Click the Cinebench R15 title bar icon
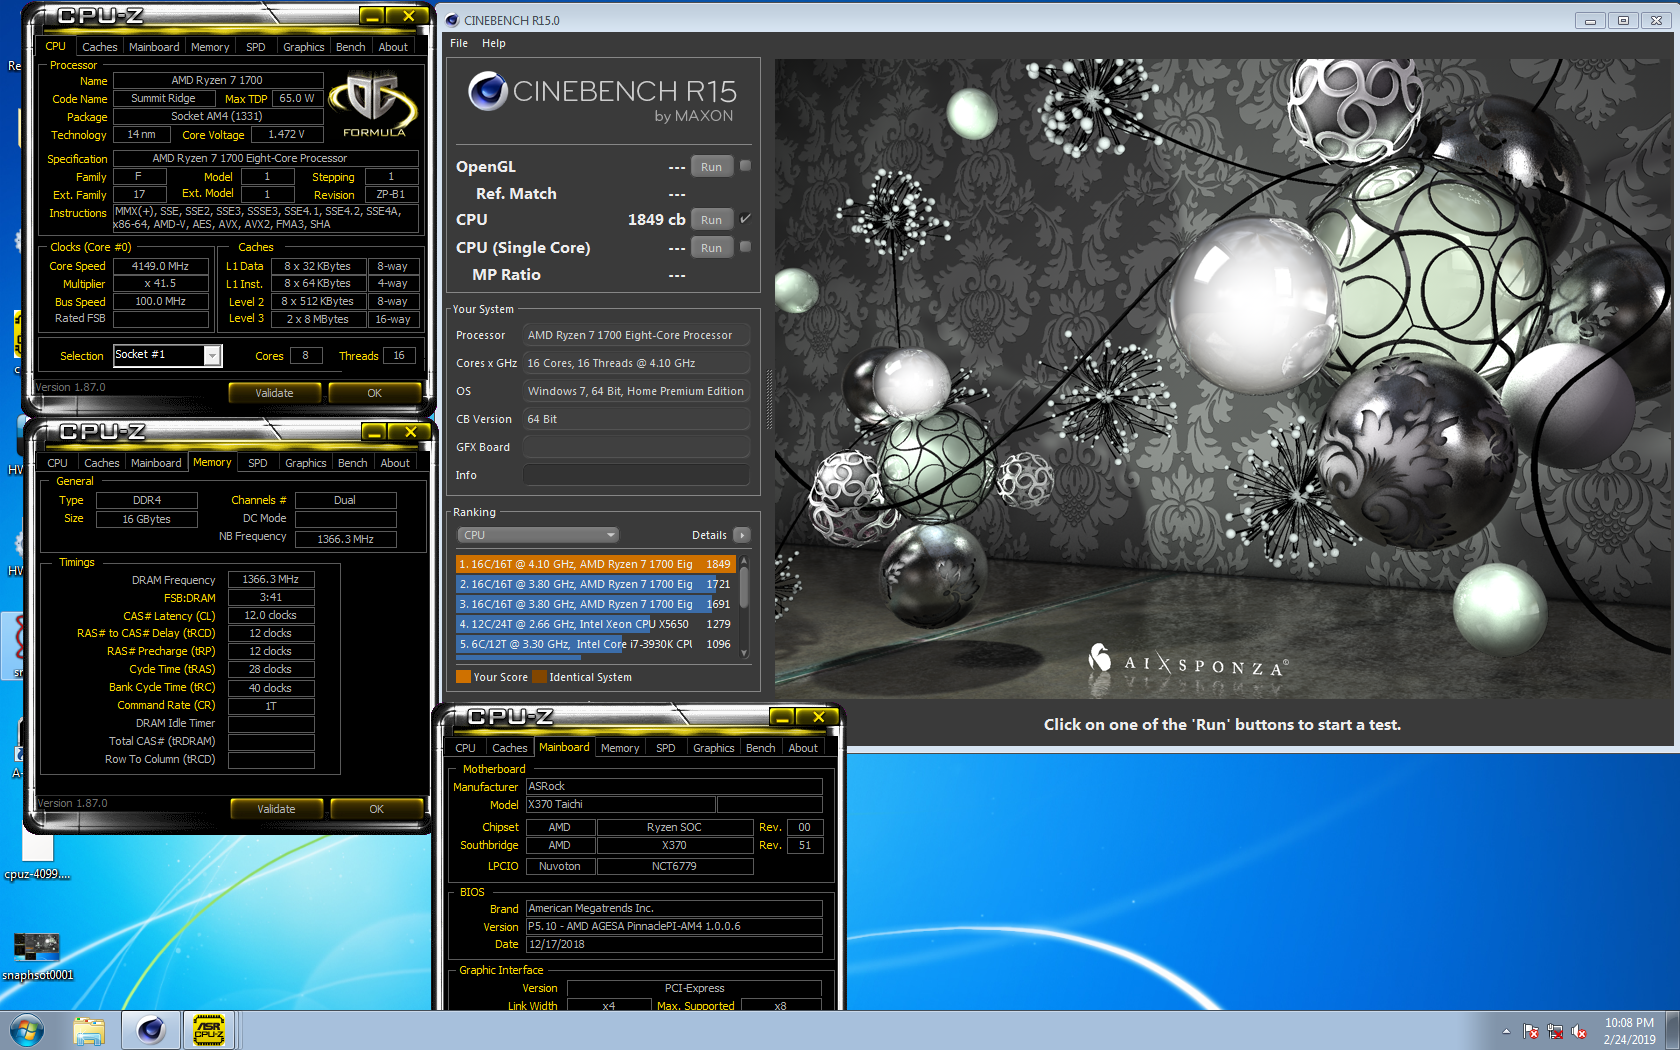1680x1050 pixels. 452,20
